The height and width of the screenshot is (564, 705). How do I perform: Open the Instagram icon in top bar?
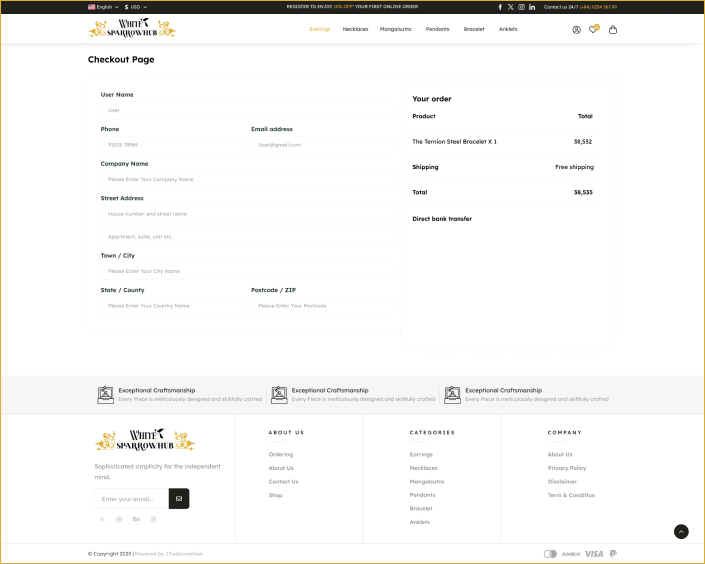pos(521,7)
